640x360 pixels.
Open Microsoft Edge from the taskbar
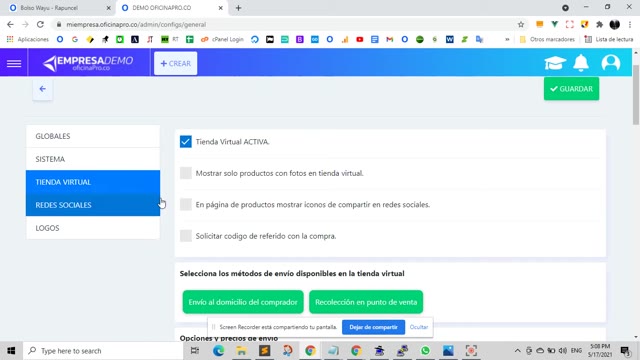[x=218, y=351]
